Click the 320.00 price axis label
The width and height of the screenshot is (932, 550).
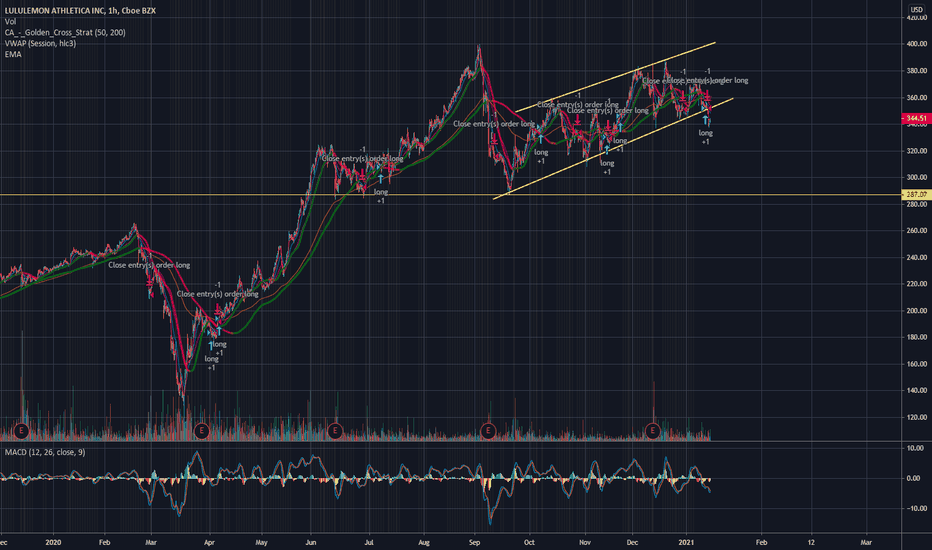(917, 151)
